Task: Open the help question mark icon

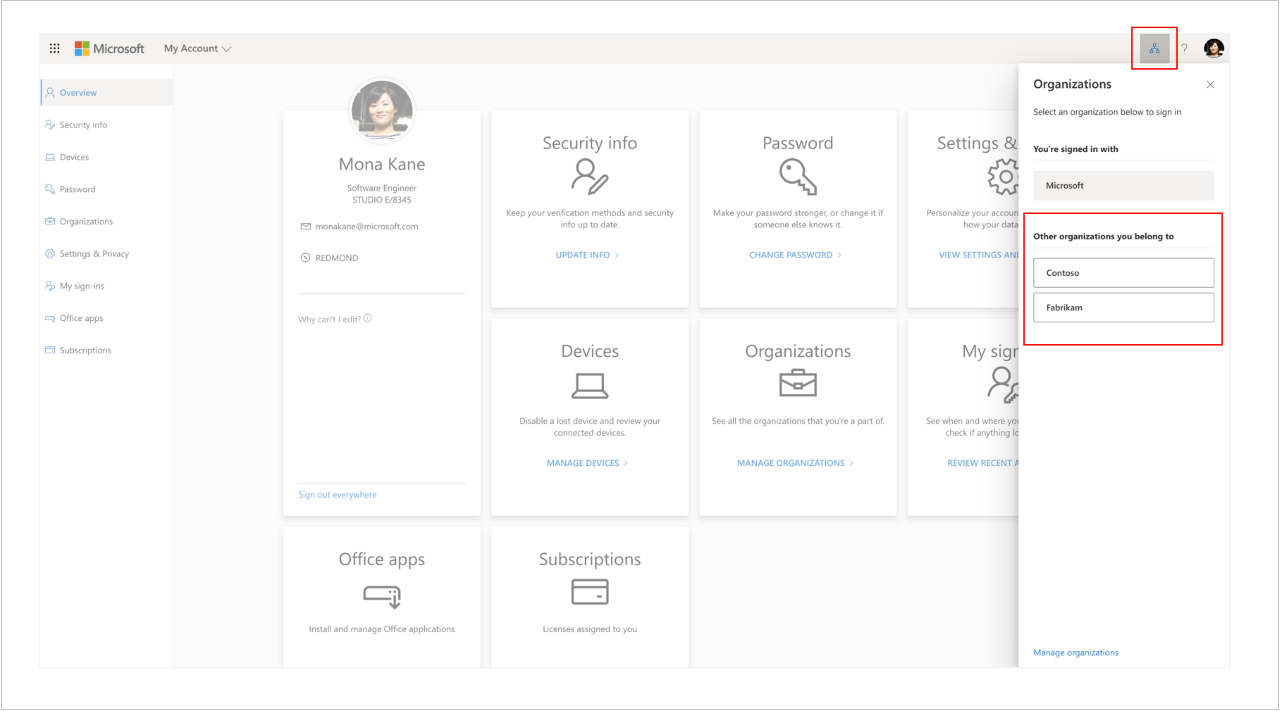Action: pos(1184,47)
